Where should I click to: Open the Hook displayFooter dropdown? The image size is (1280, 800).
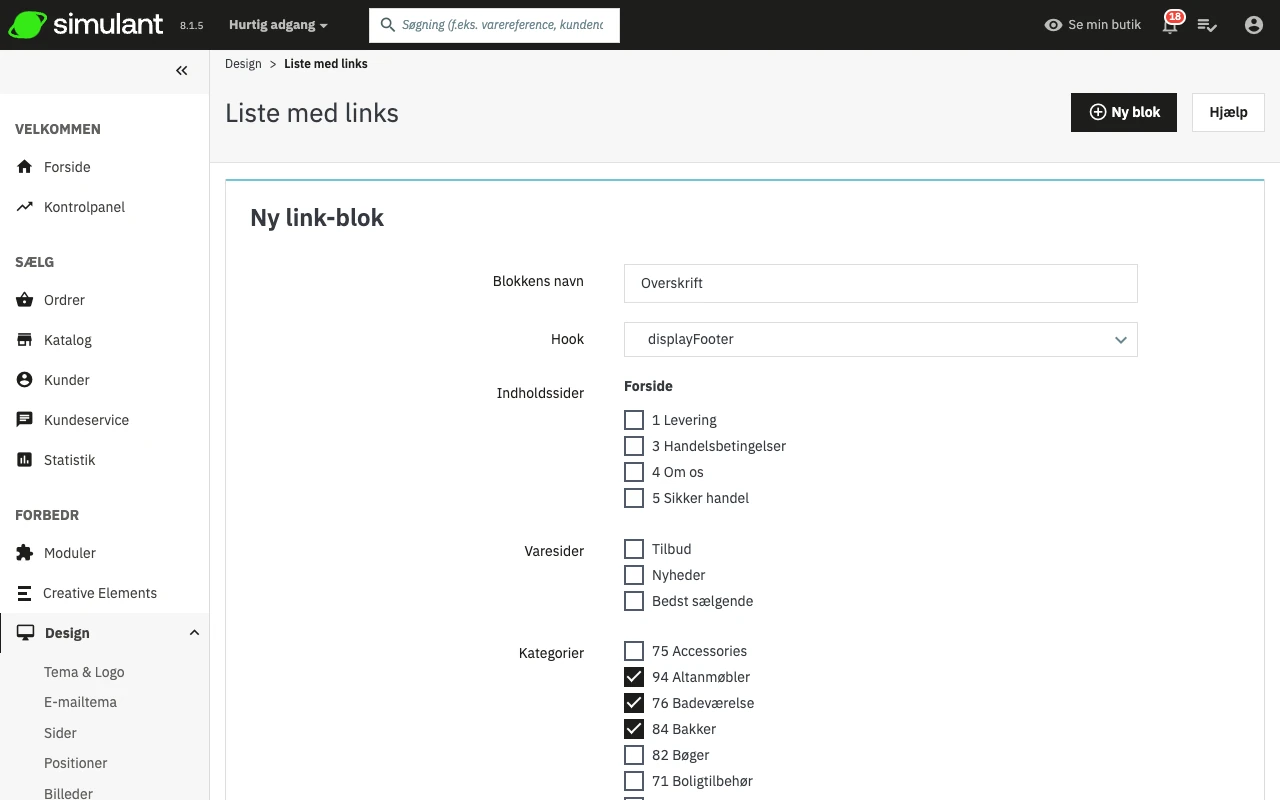880,340
